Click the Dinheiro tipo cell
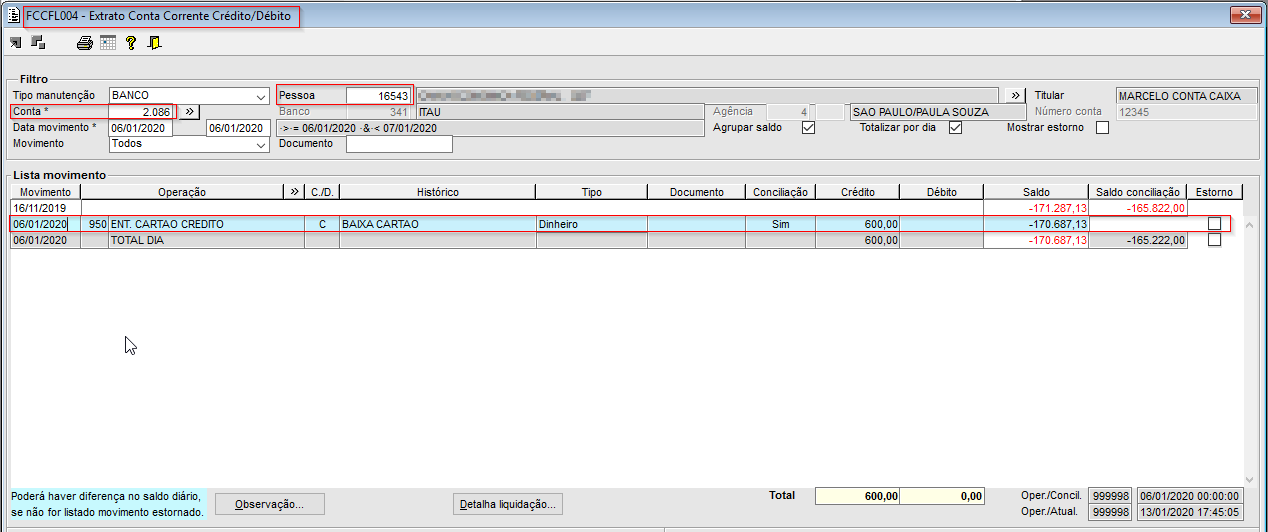Viewport: 1268px width, 532px height. click(592, 224)
